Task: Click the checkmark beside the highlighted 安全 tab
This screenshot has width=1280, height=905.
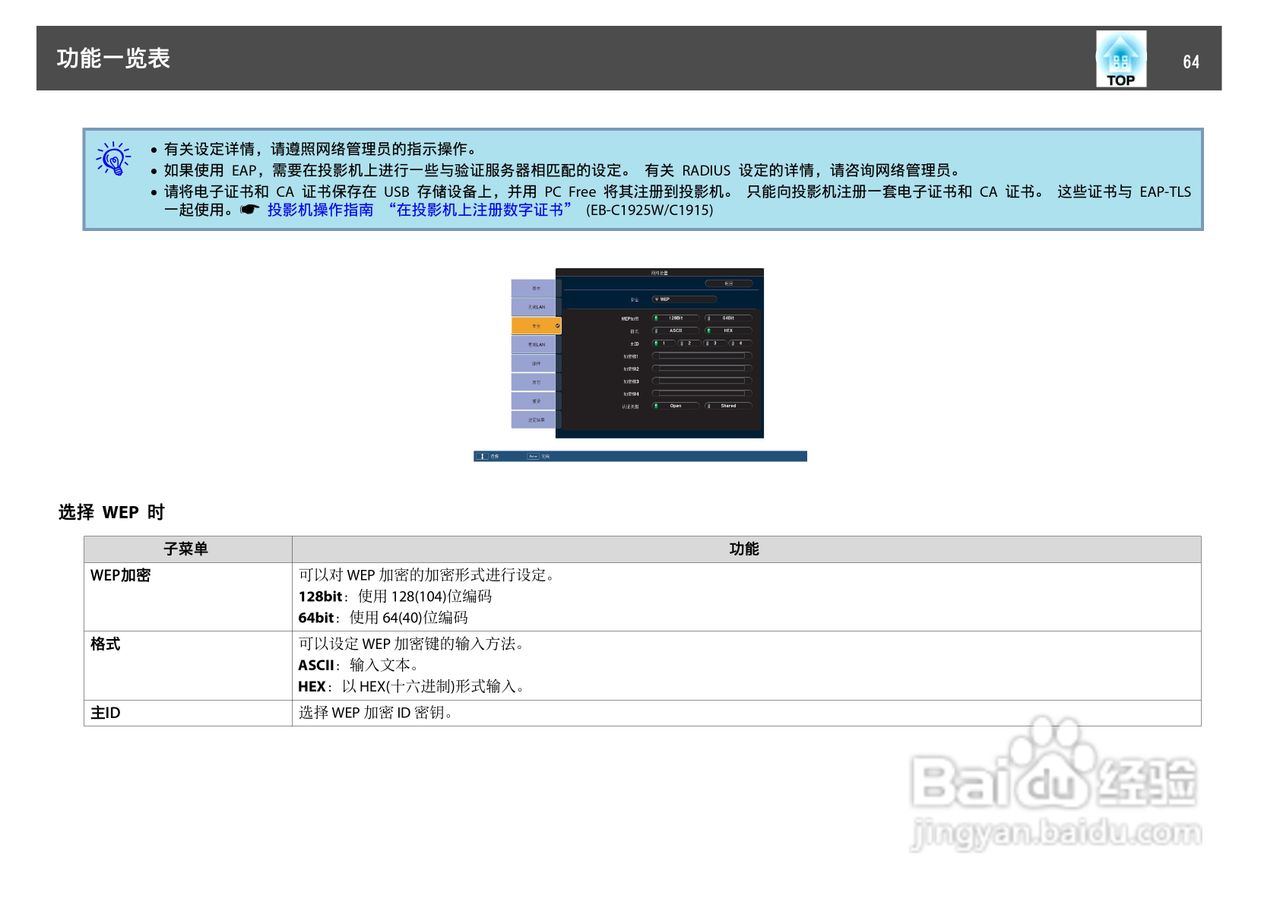Action: [557, 326]
